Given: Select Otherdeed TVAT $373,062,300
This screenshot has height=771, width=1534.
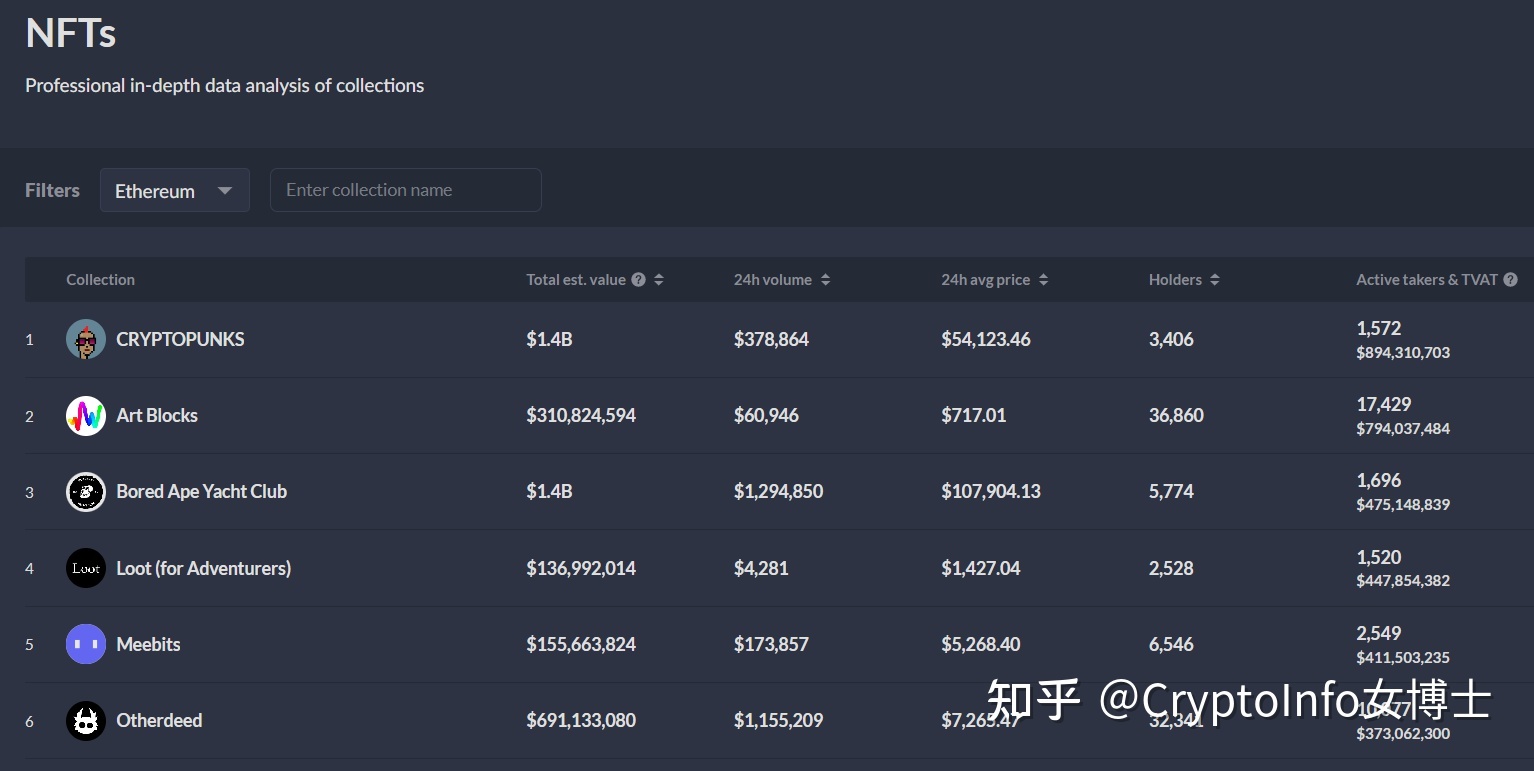Looking at the screenshot, I should click(1403, 734).
